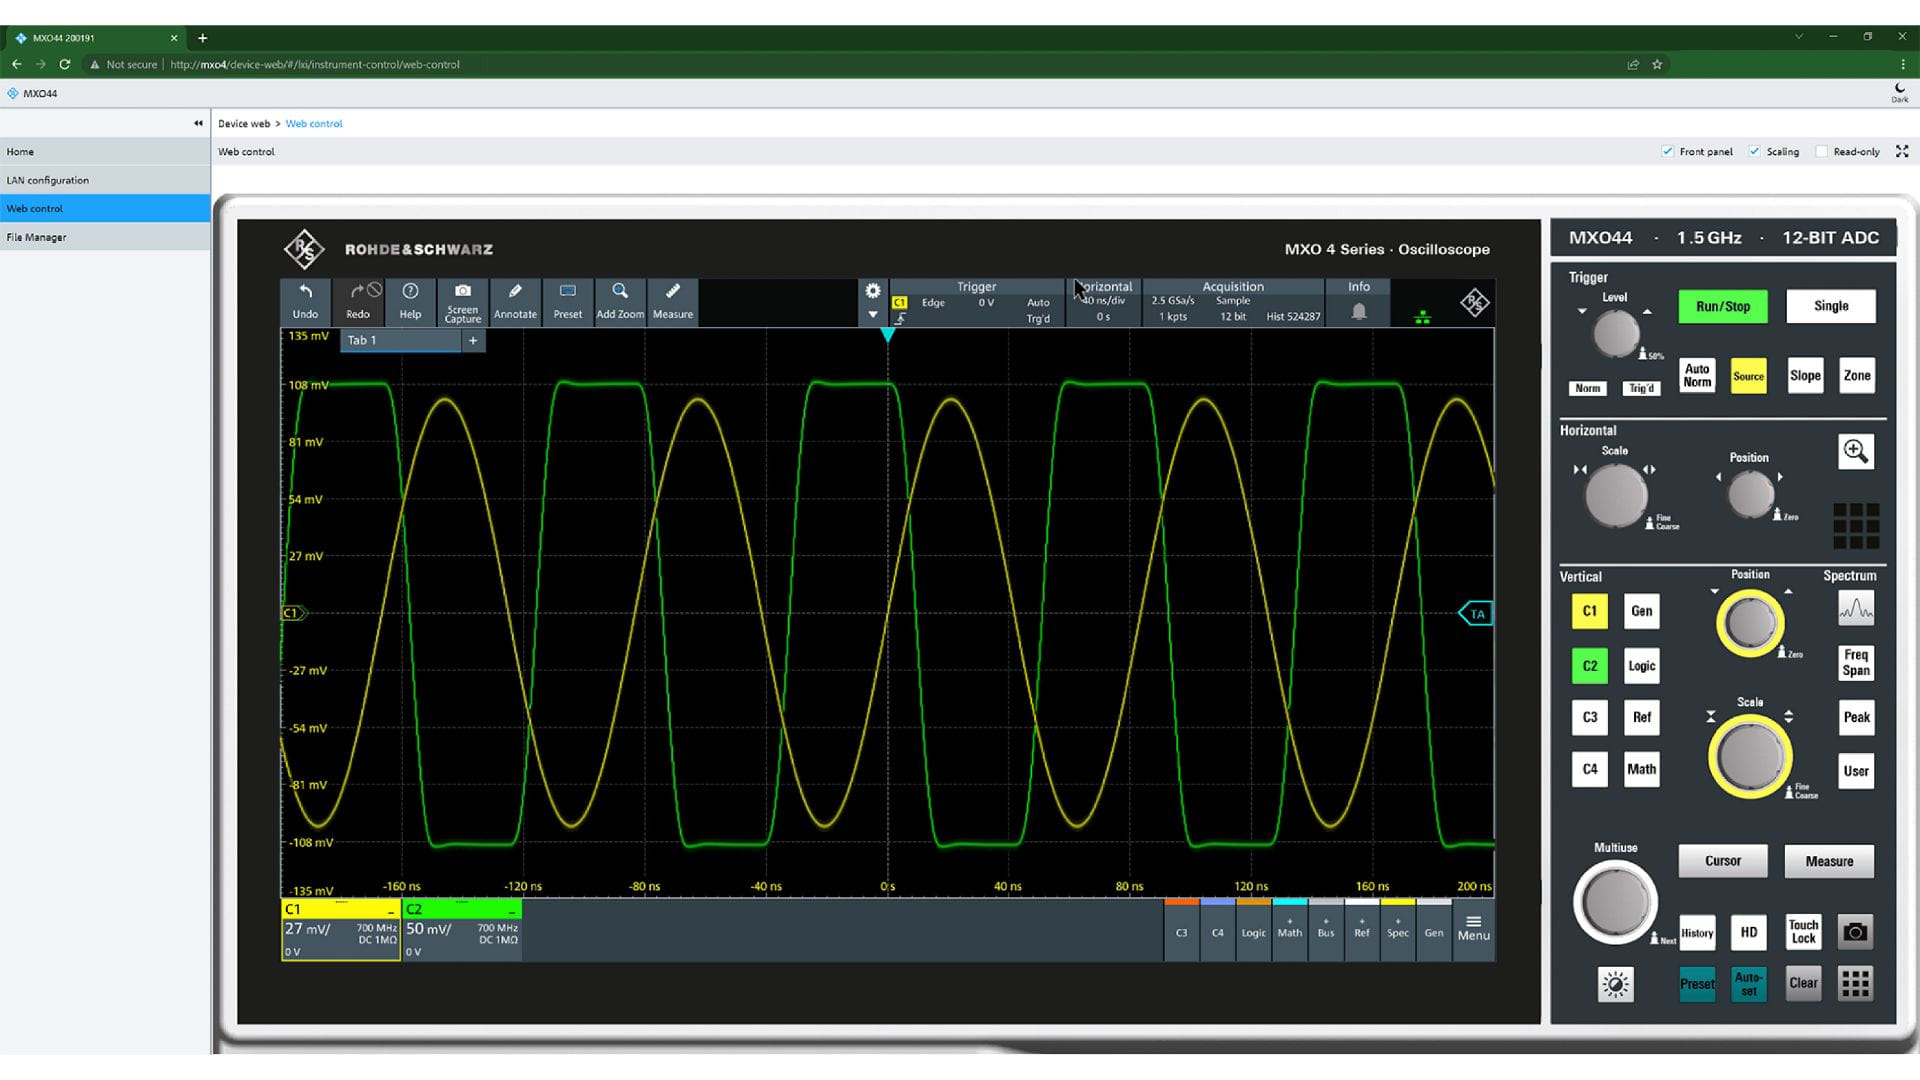1920x1080 pixels.
Task: Open the File Manager sidebar item
Action: 37,237
